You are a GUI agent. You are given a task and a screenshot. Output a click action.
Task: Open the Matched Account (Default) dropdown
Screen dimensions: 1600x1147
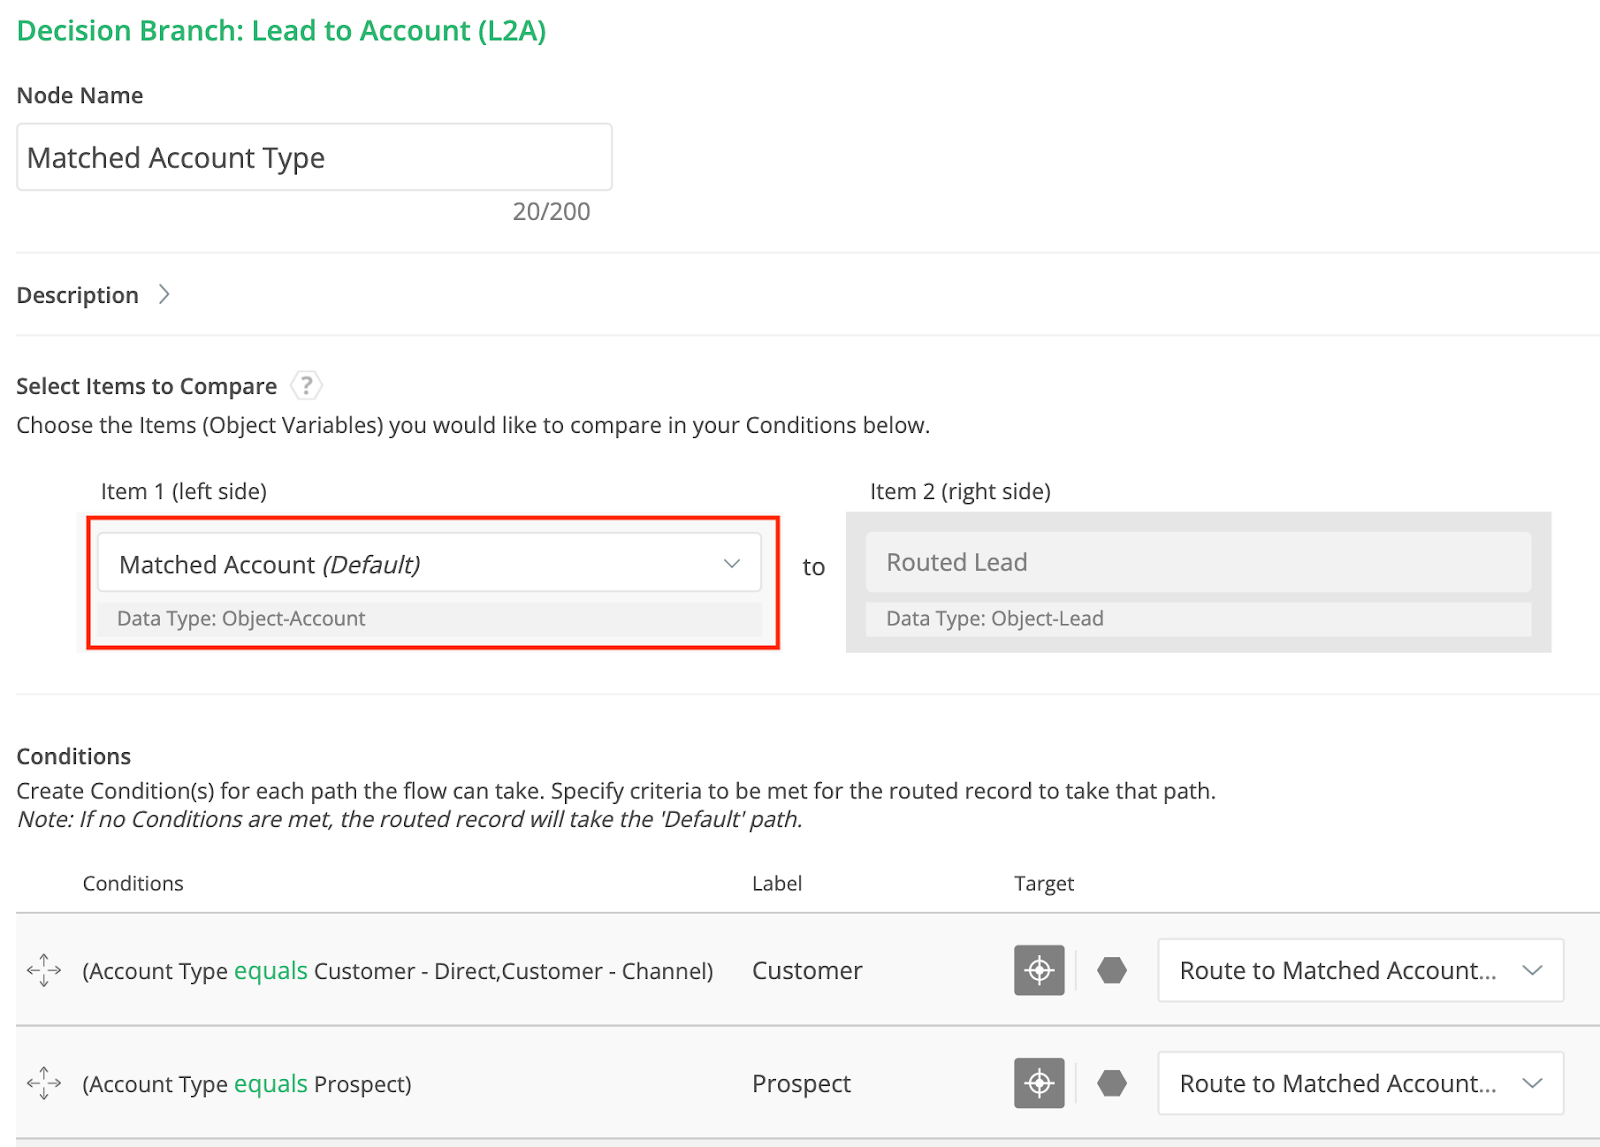pos(429,564)
